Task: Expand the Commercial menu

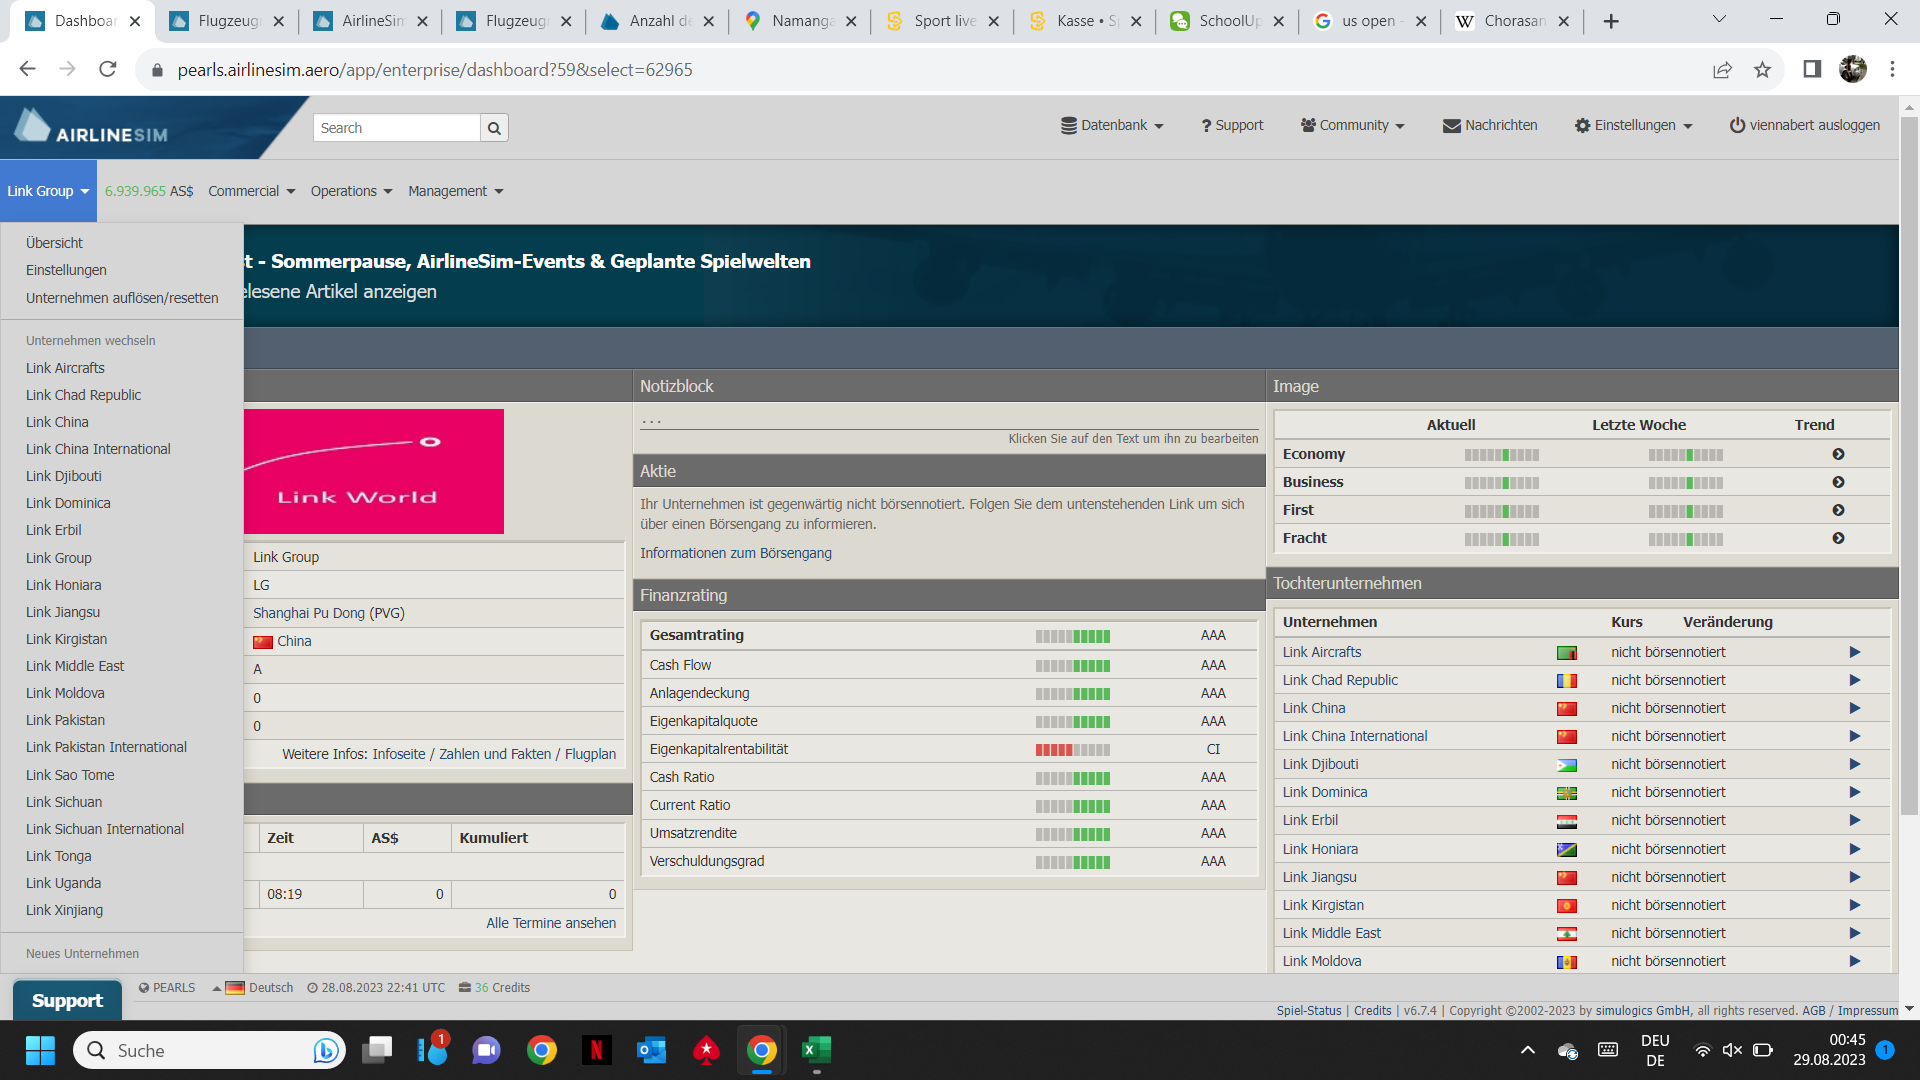Action: pyautogui.click(x=251, y=191)
